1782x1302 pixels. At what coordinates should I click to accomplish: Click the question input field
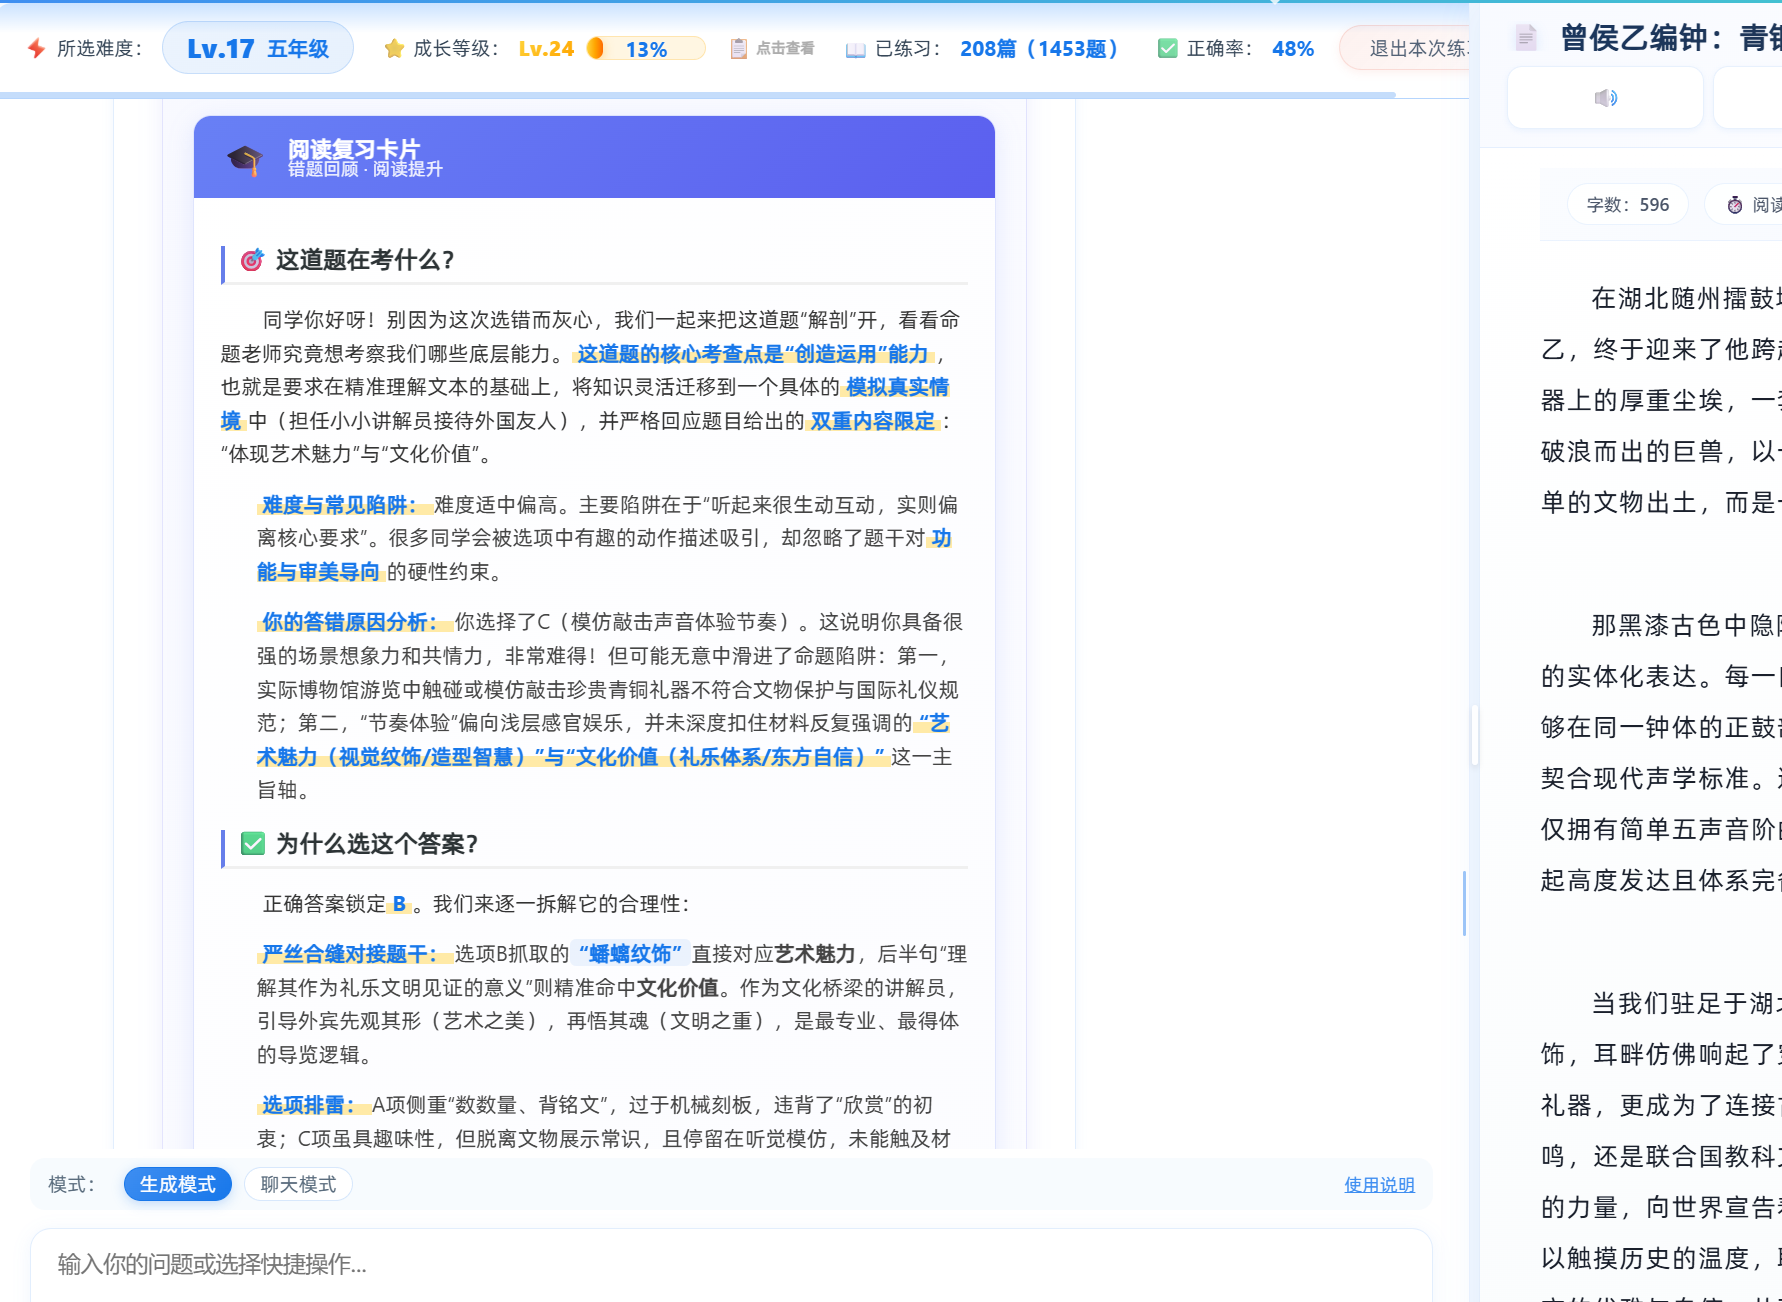[x=731, y=1265]
